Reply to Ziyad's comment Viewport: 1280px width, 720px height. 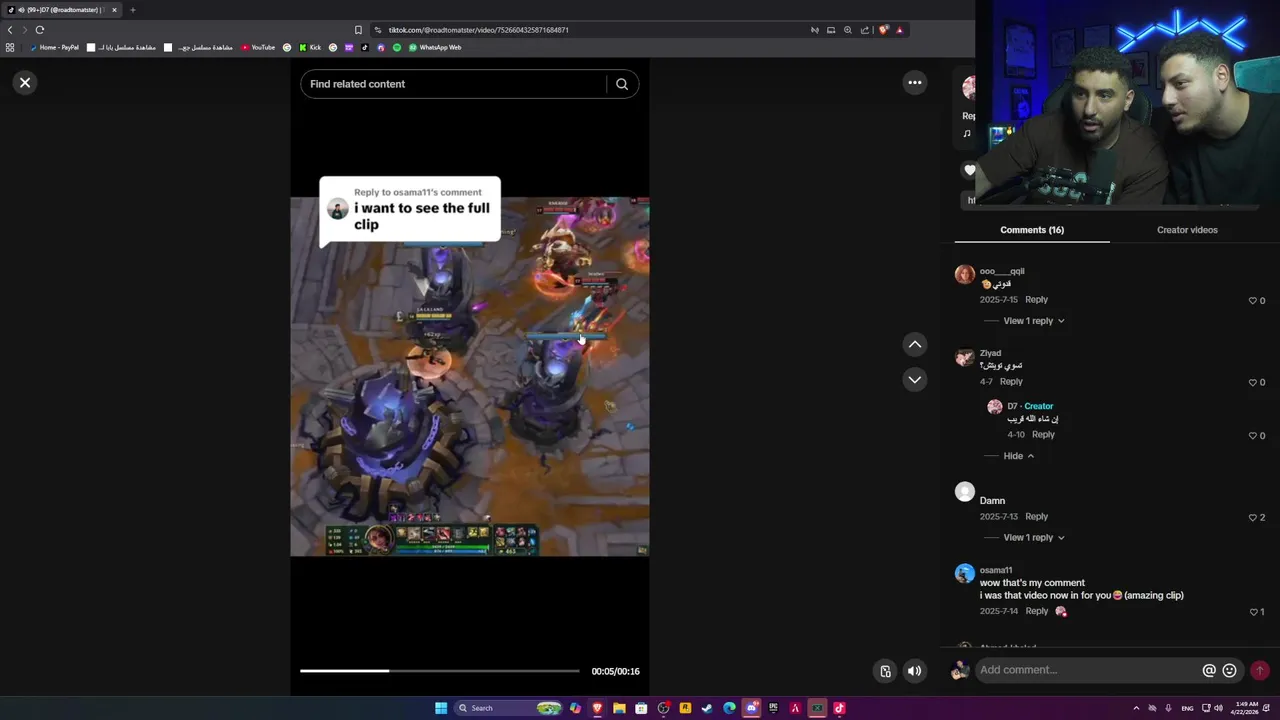point(1011,382)
